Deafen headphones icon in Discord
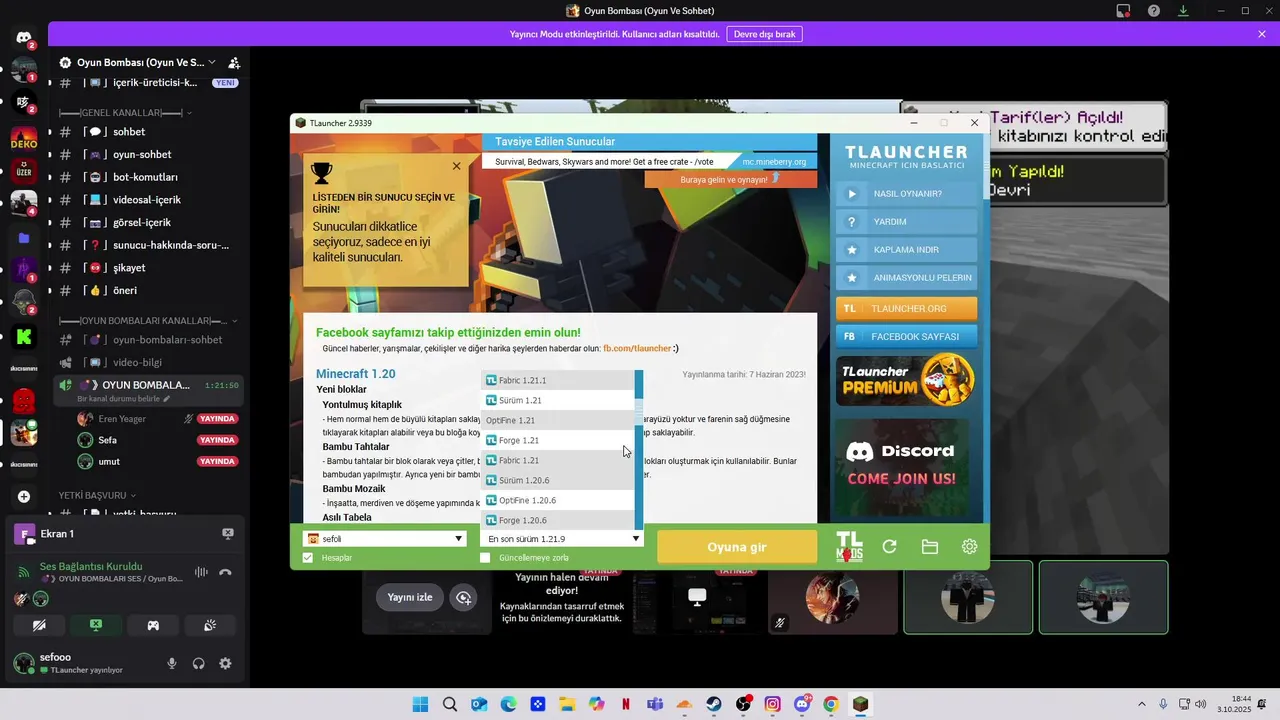Screen dimensions: 1280x720 (x=199, y=663)
